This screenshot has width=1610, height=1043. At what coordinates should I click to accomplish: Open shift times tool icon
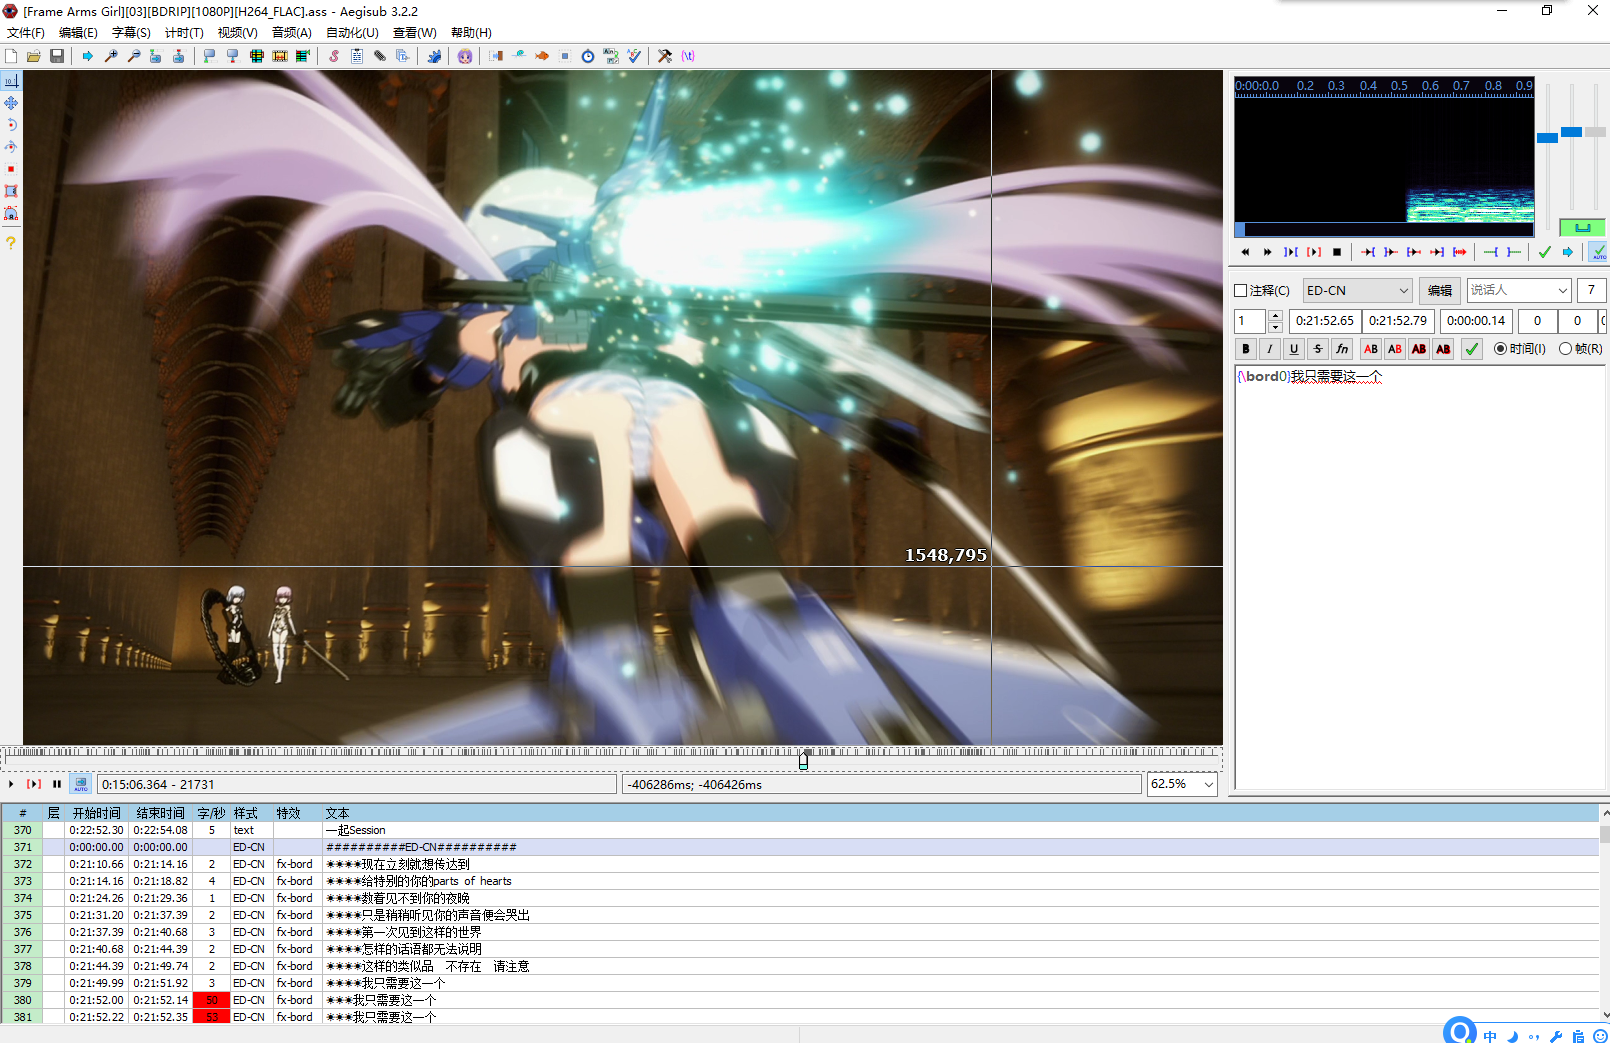496,56
